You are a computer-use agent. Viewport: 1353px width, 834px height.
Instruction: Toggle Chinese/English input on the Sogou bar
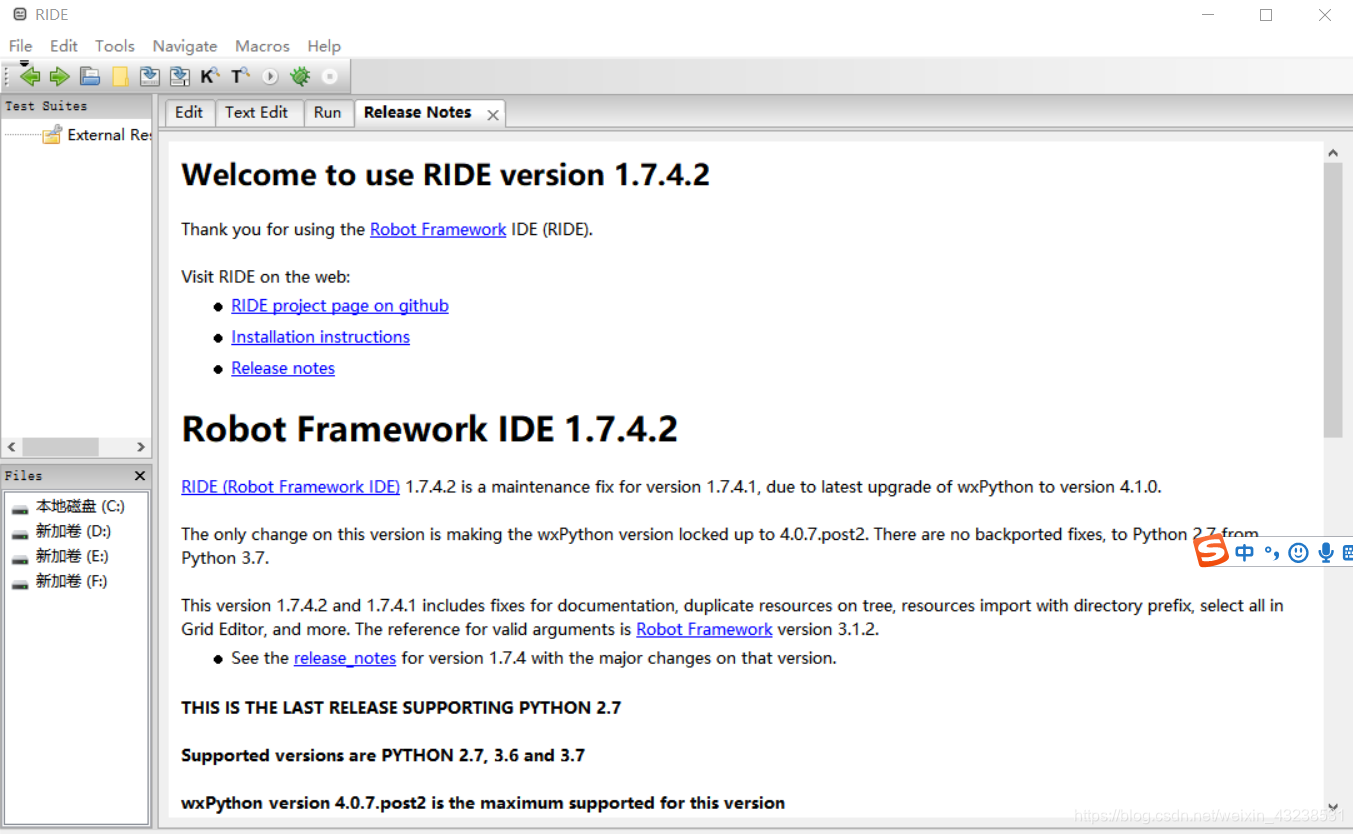[1245, 552]
